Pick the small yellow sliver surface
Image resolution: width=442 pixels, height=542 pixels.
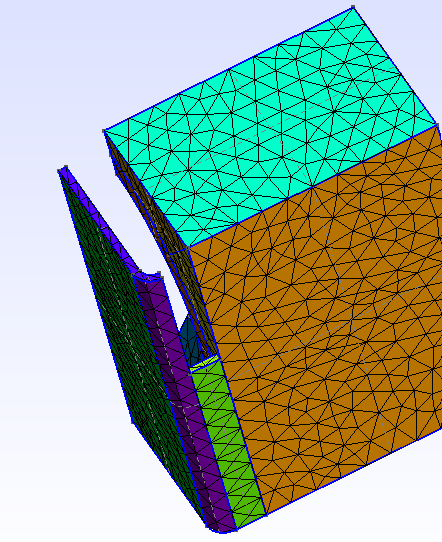(205, 364)
